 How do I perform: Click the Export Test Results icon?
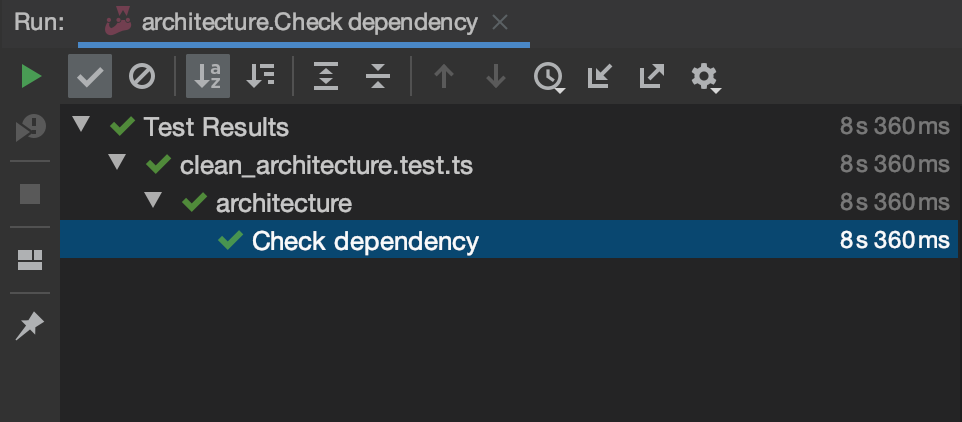(x=652, y=77)
